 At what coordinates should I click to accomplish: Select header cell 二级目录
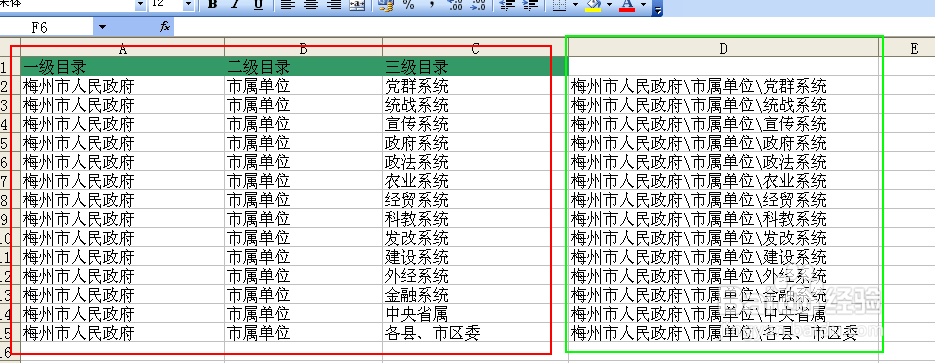pos(304,66)
